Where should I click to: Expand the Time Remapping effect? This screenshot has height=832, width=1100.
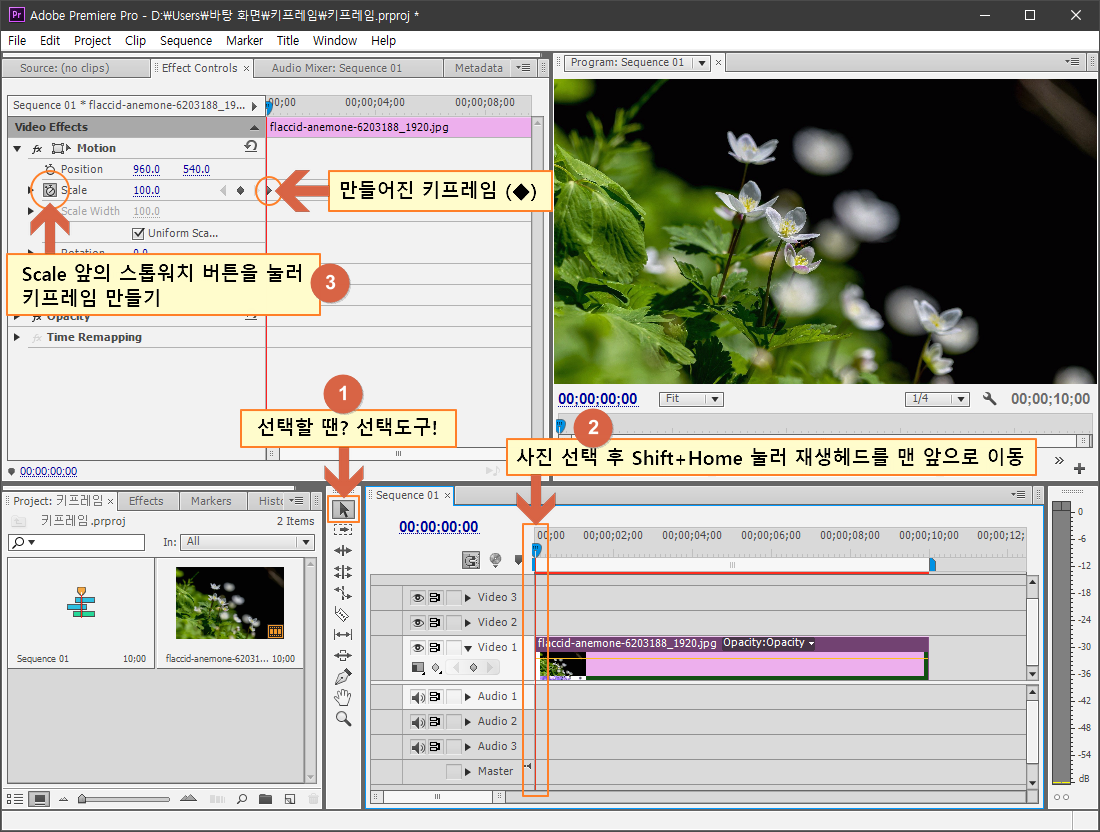pyautogui.click(x=17, y=337)
